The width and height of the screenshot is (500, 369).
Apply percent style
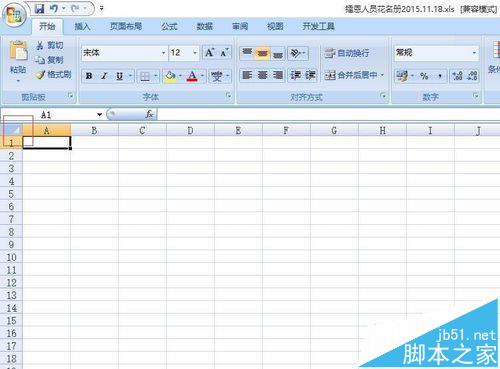tap(424, 76)
